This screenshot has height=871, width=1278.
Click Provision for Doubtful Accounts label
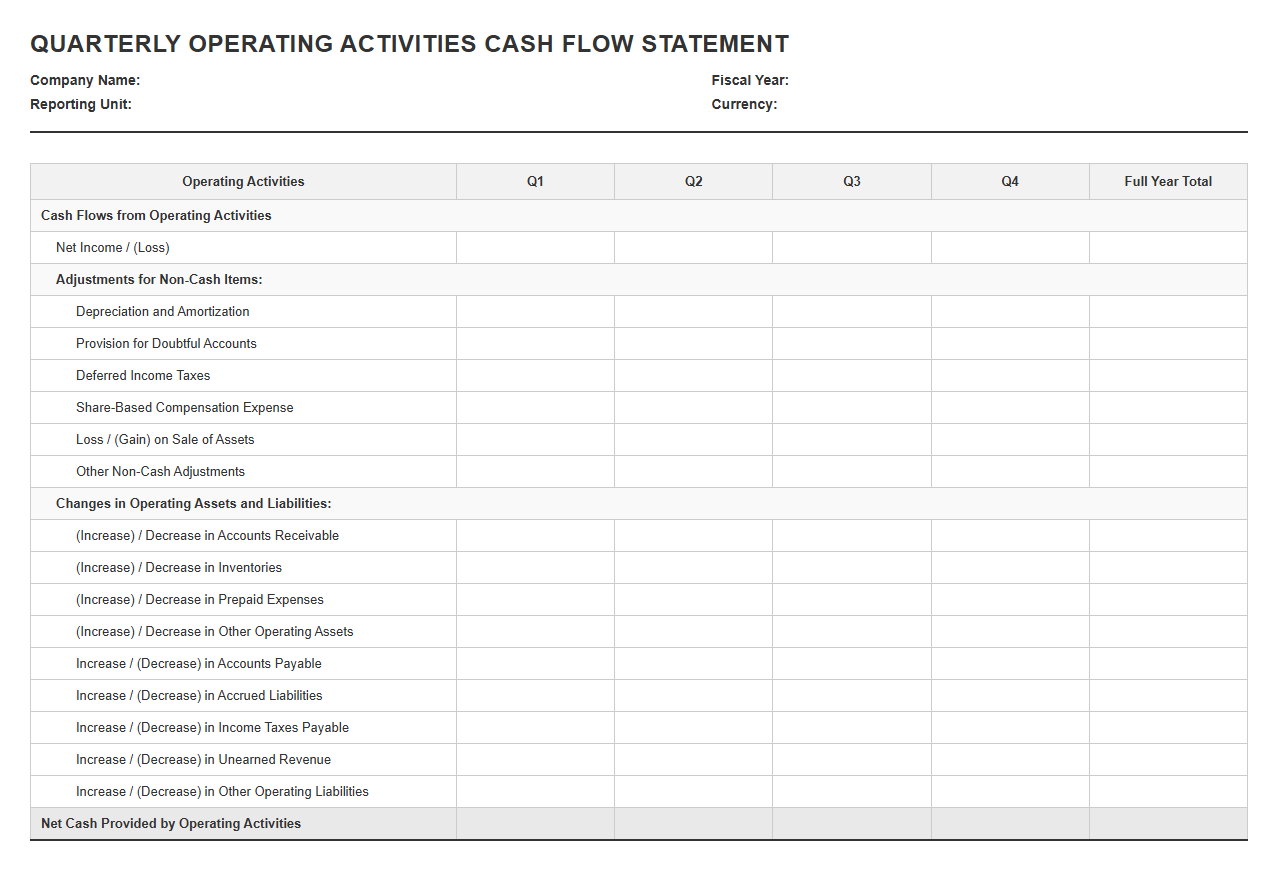166,343
